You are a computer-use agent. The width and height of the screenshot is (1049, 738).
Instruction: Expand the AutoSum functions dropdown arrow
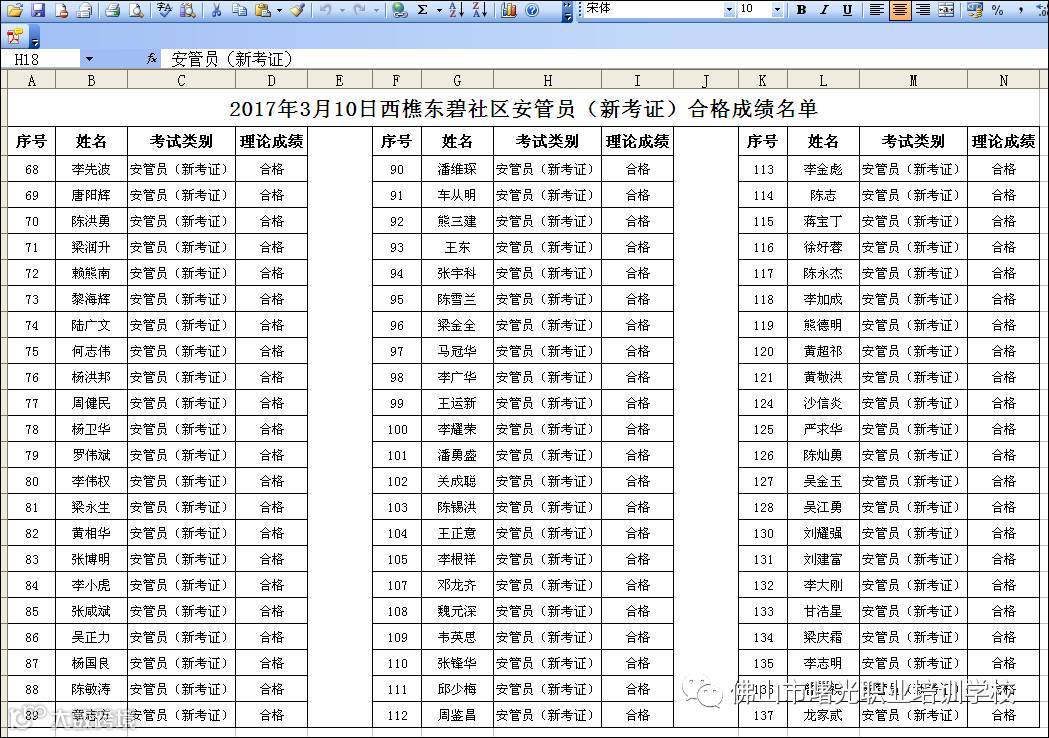coord(439,10)
